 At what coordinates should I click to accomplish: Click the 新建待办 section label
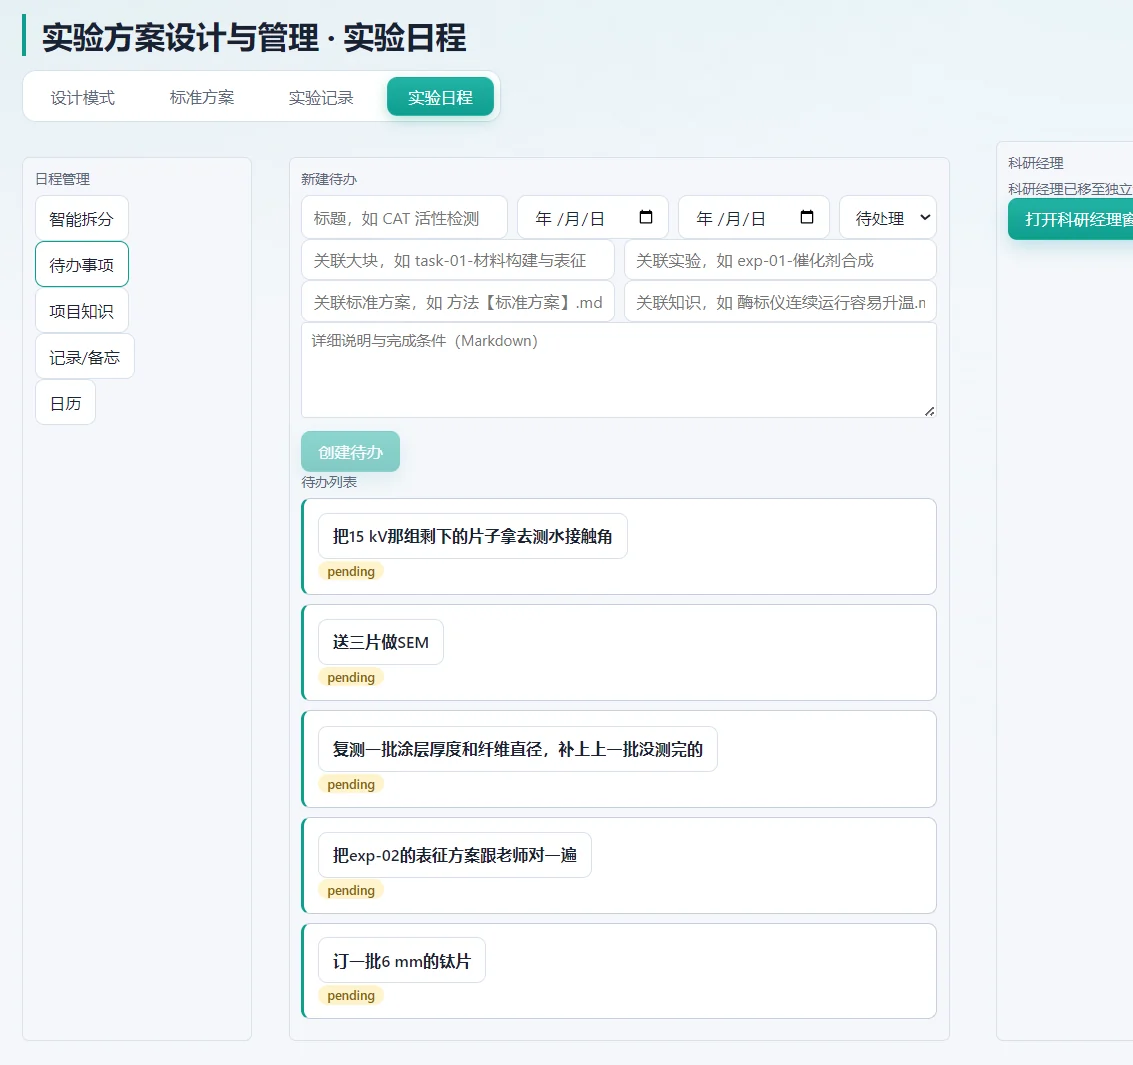pyautogui.click(x=329, y=179)
